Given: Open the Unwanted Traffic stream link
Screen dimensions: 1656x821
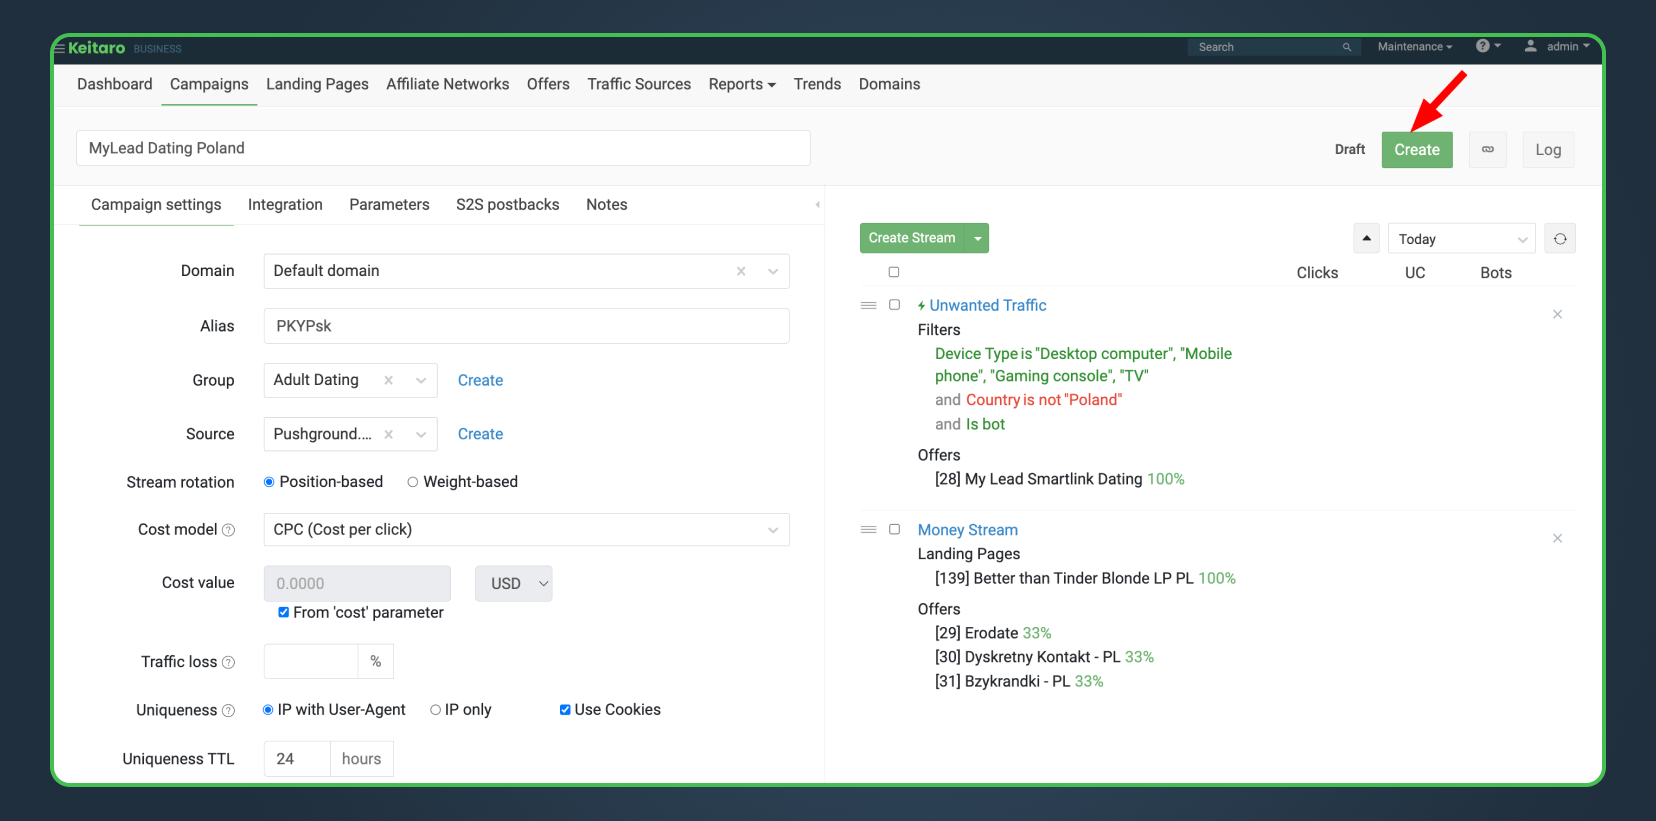Looking at the screenshot, I should click(988, 305).
